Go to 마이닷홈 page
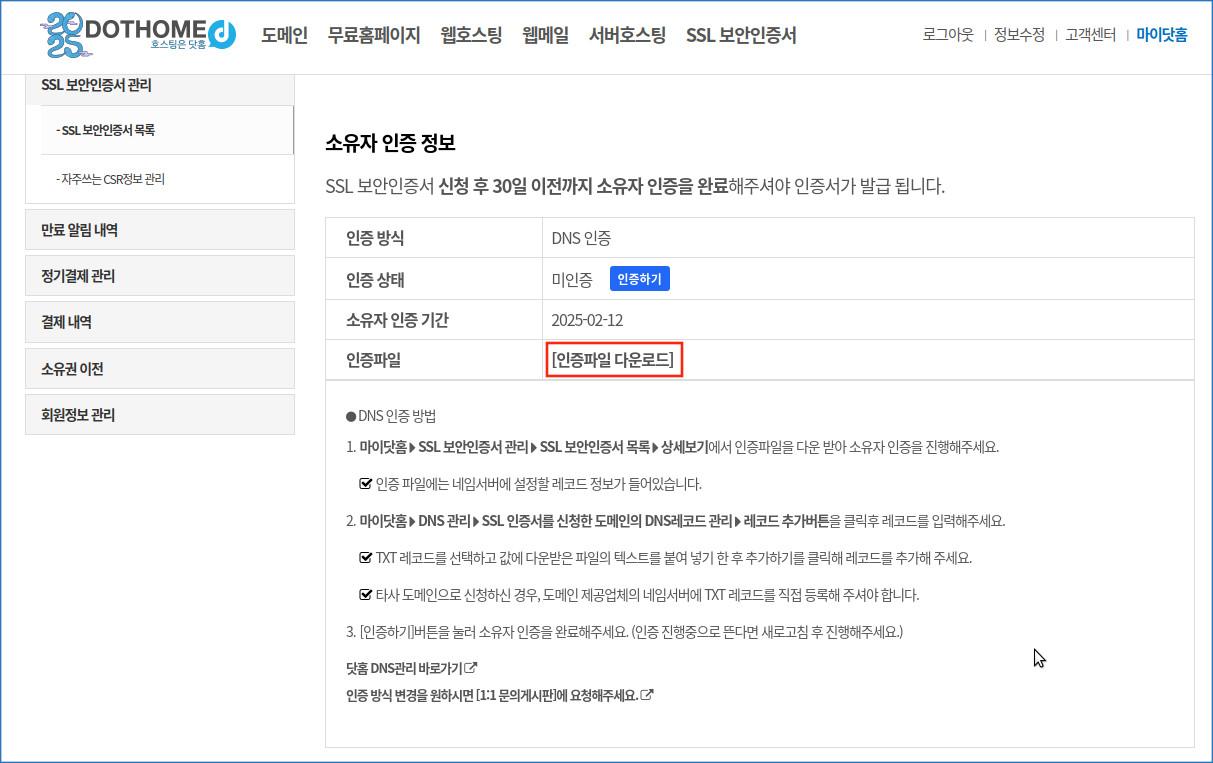This screenshot has width=1213, height=763. 1161,35
